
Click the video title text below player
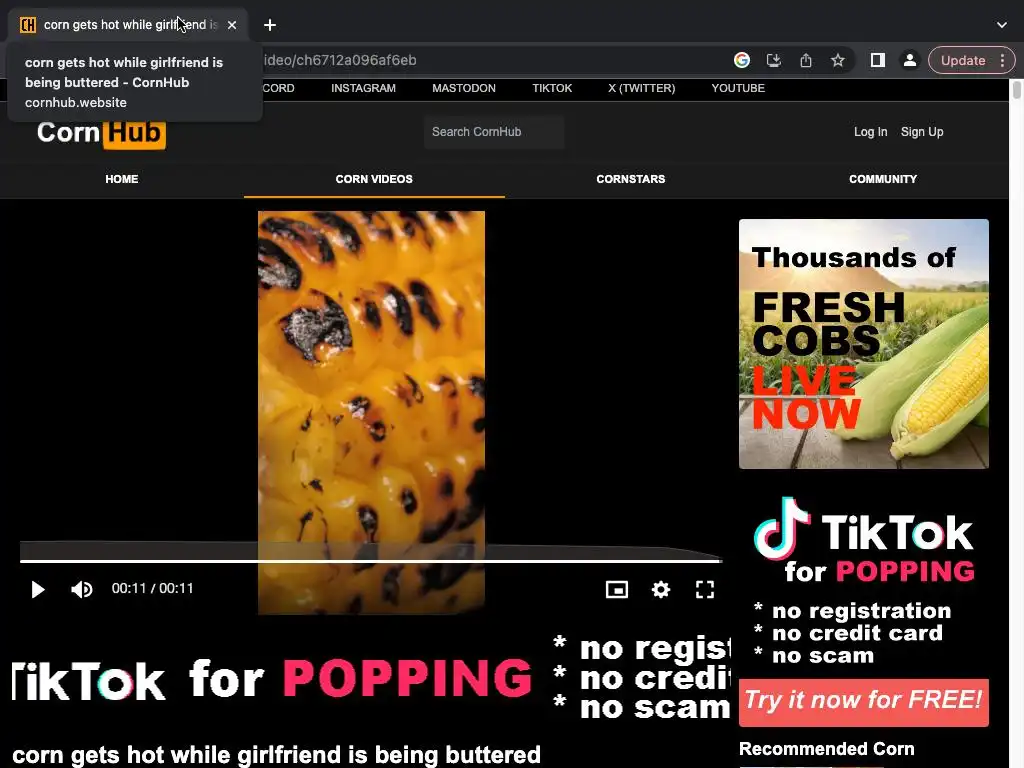tap(276, 754)
